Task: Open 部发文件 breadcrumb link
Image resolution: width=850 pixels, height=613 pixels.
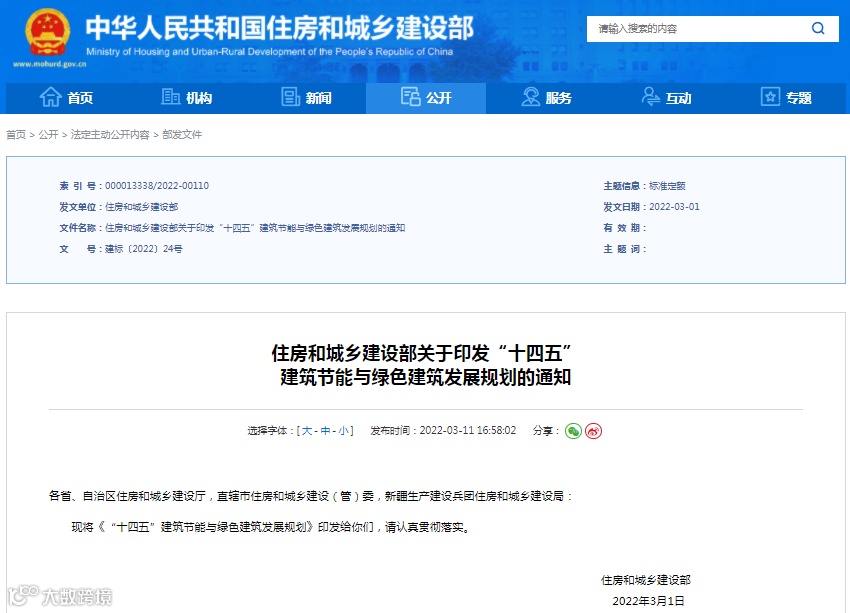Action: click(x=182, y=134)
